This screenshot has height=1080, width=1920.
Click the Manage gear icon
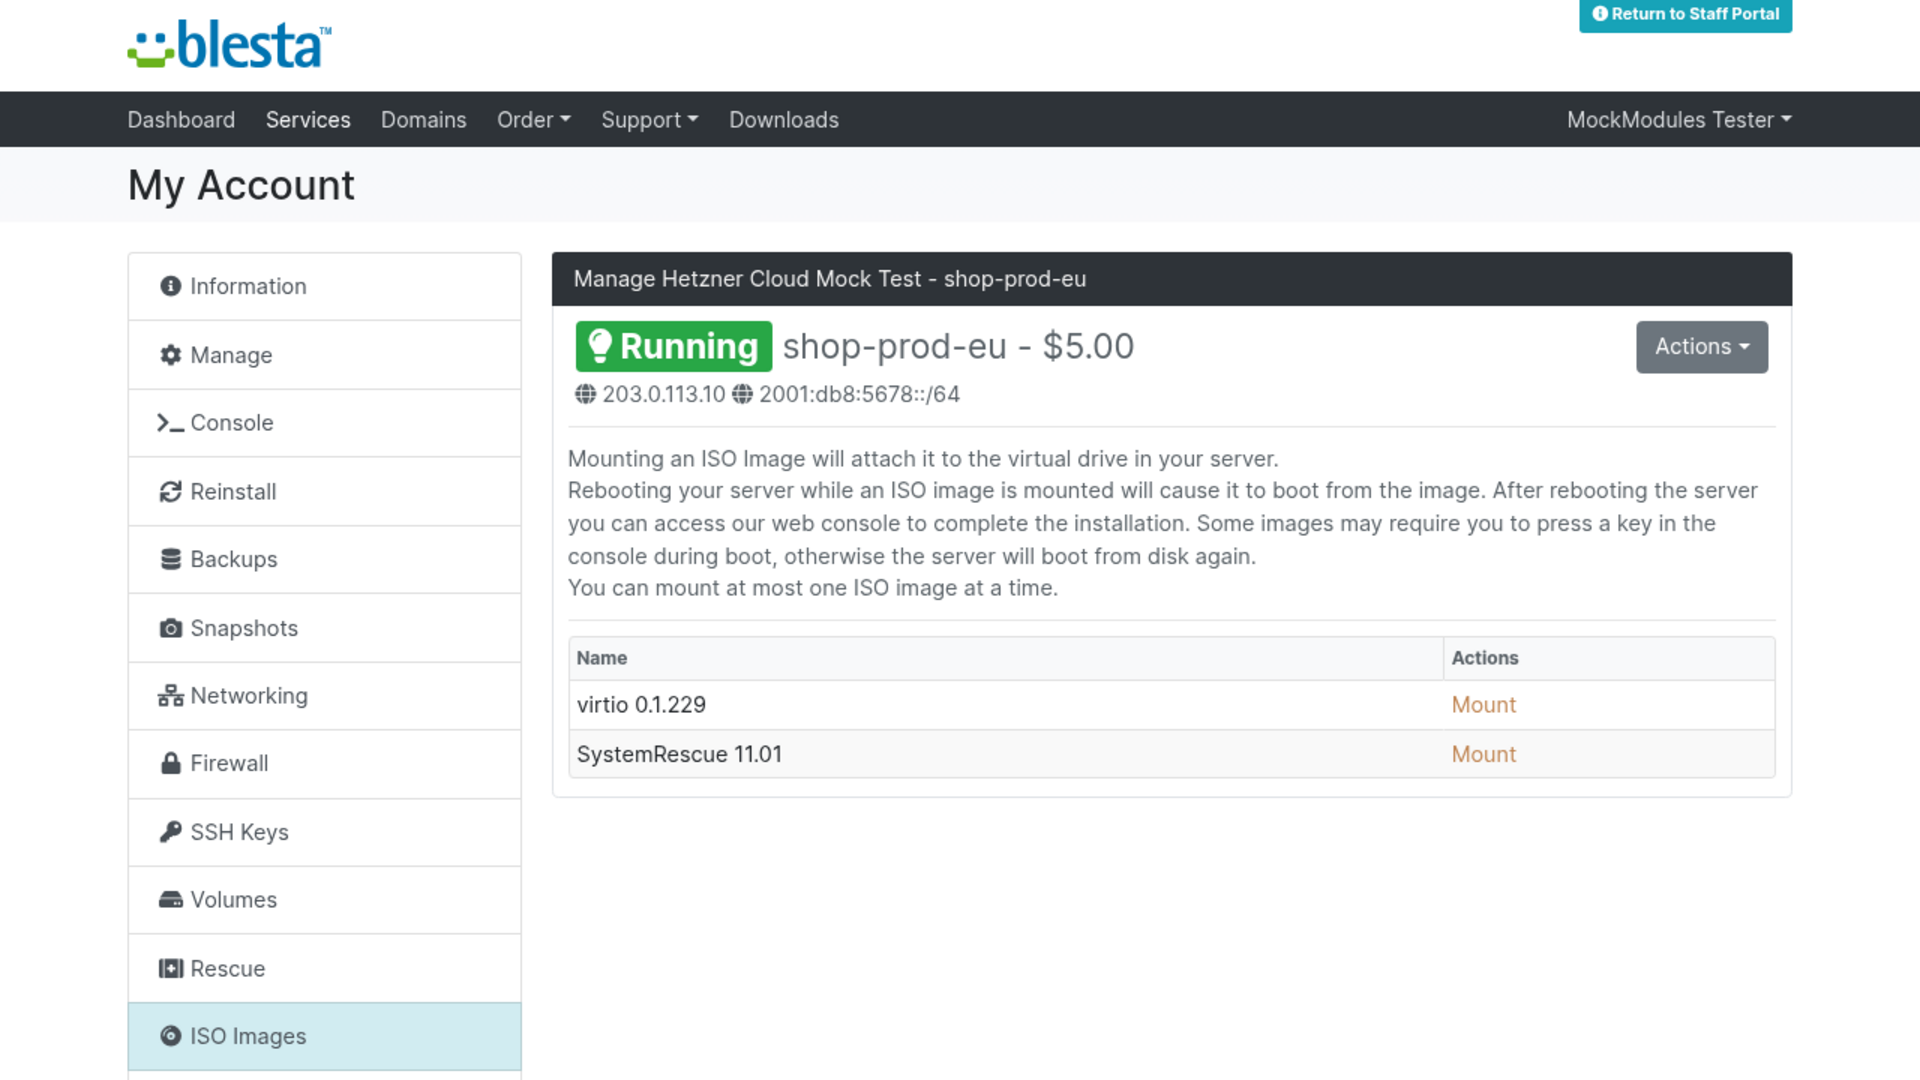click(171, 355)
